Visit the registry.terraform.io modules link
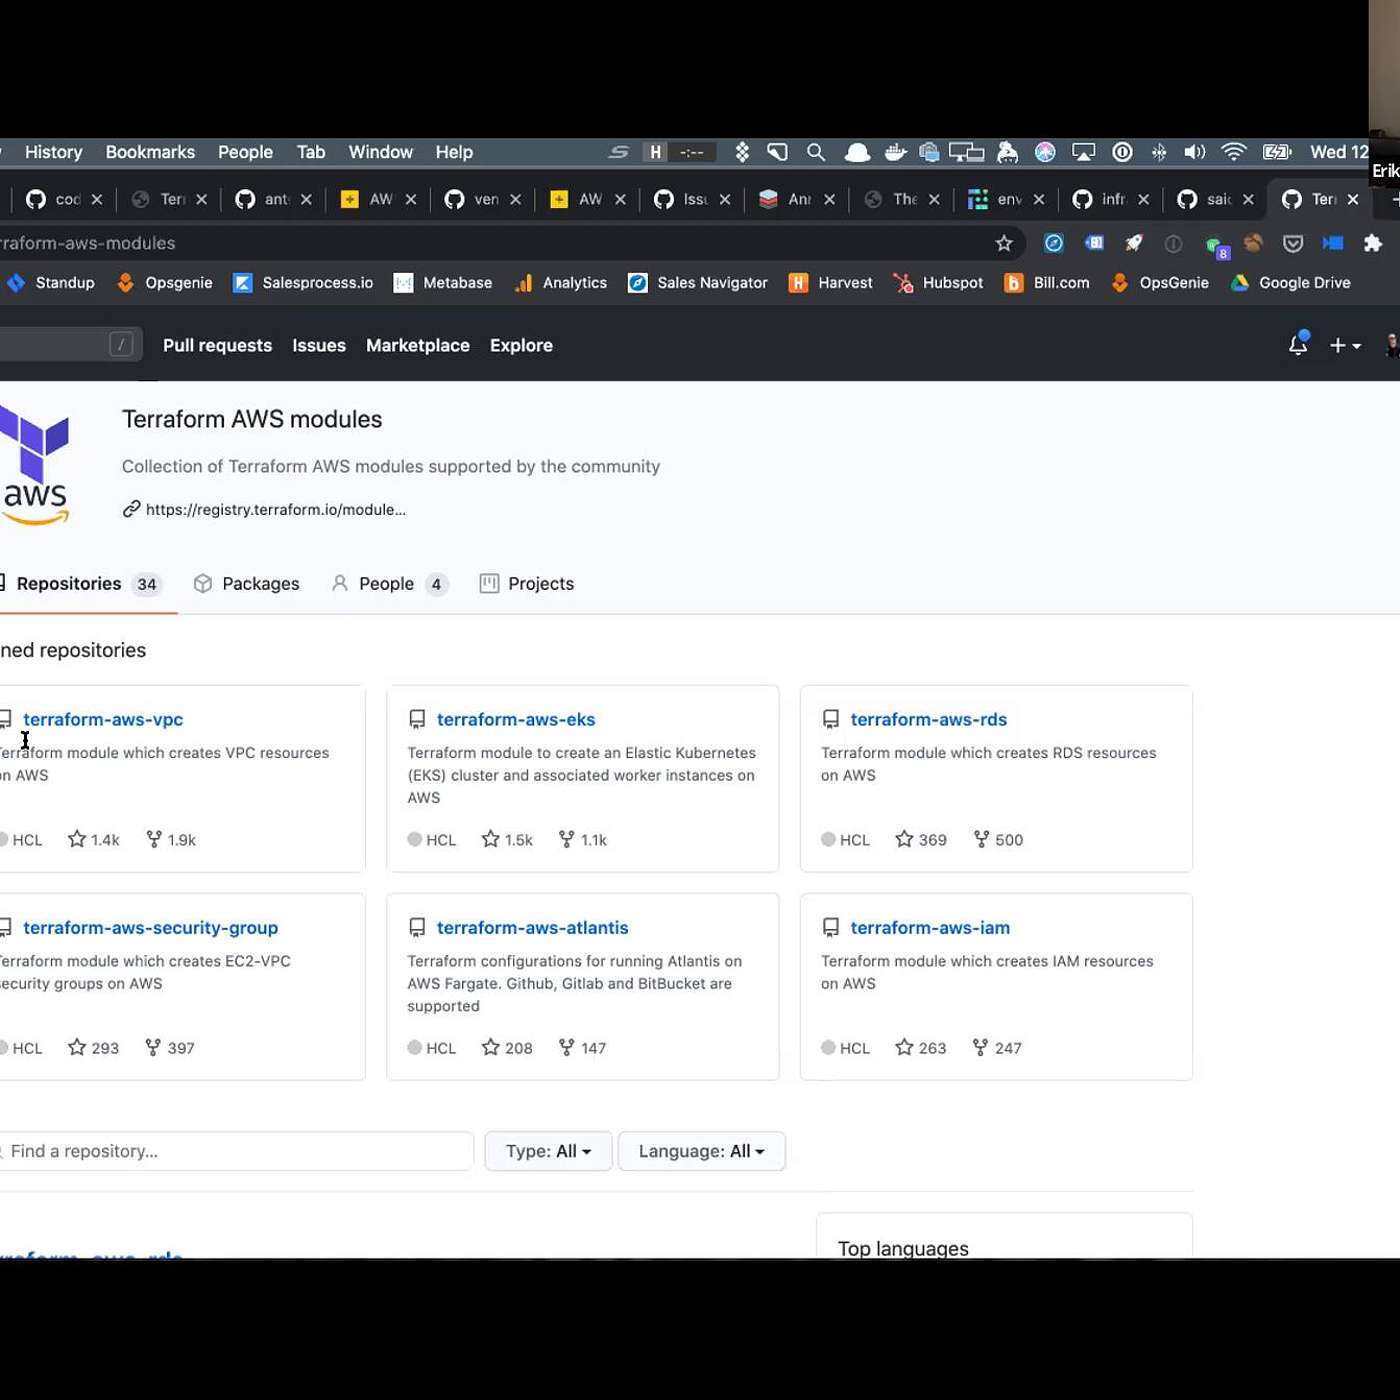The image size is (1400, 1400). point(275,509)
